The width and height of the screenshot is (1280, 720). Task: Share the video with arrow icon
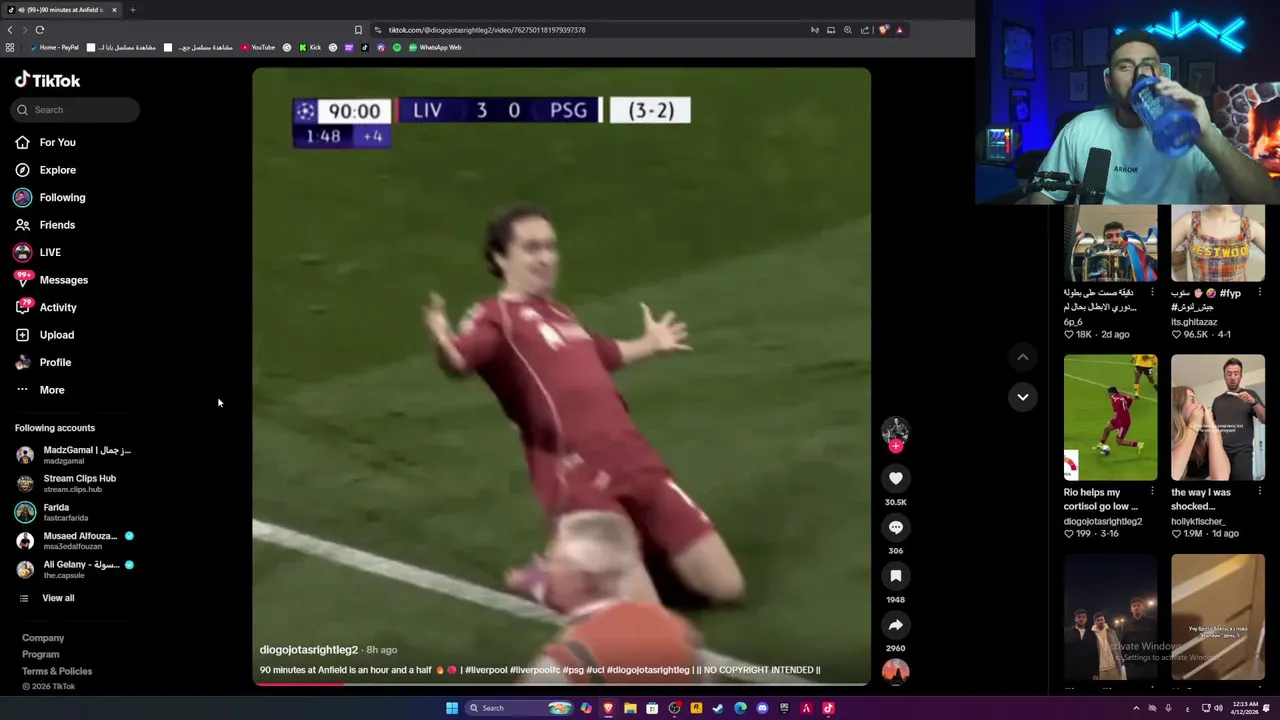pos(896,625)
